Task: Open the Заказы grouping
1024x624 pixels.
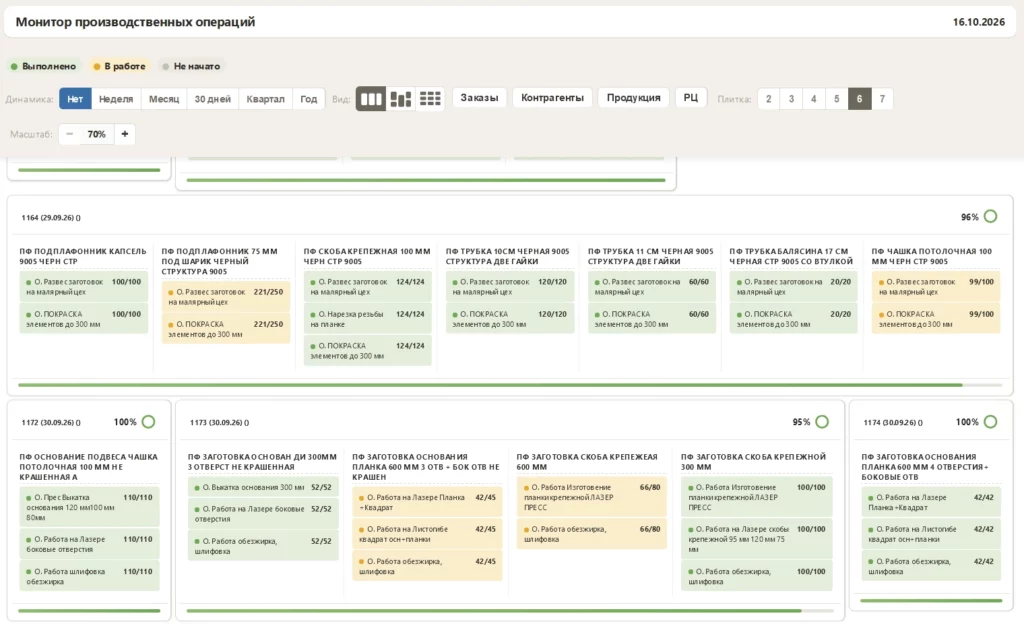Action: (x=479, y=97)
